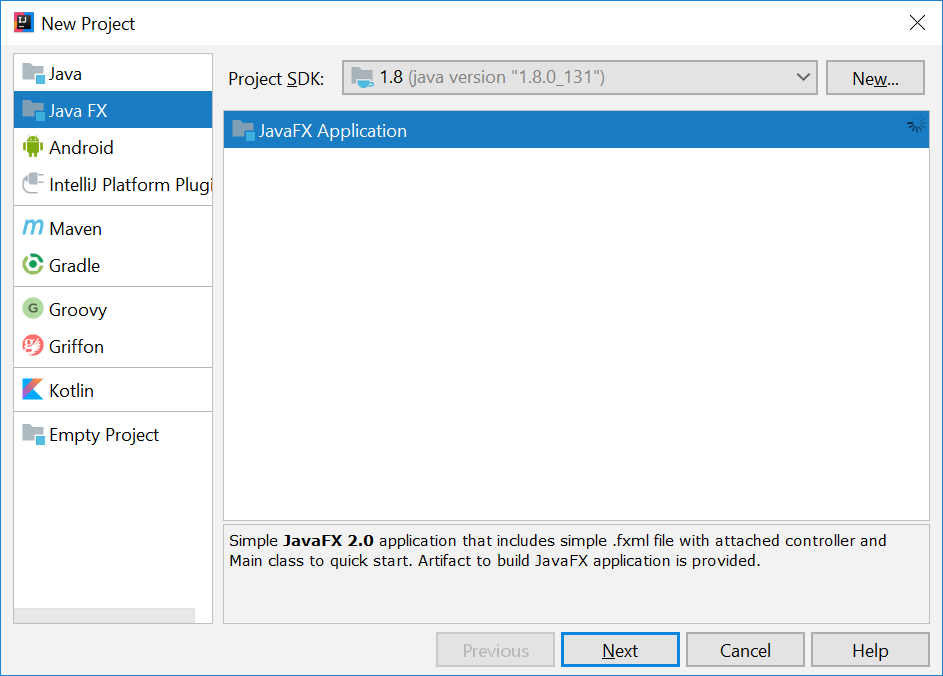Click the Griffon logo icon
Image resolution: width=943 pixels, height=676 pixels.
(33, 346)
